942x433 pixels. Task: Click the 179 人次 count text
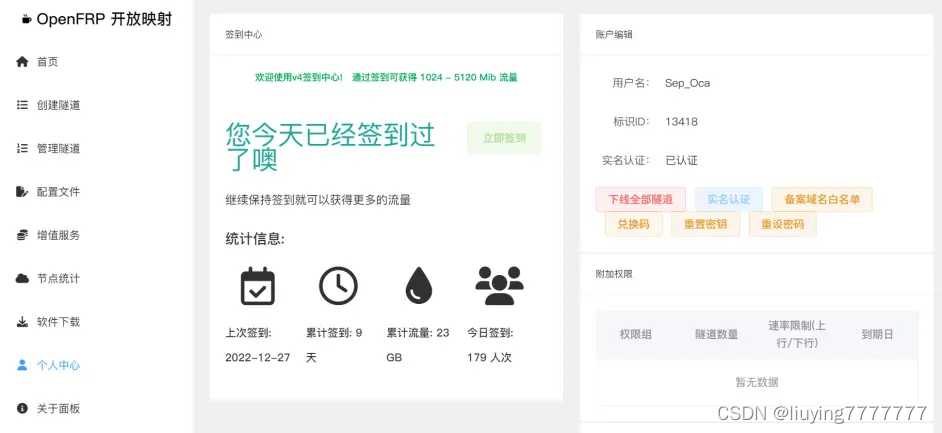coord(489,357)
